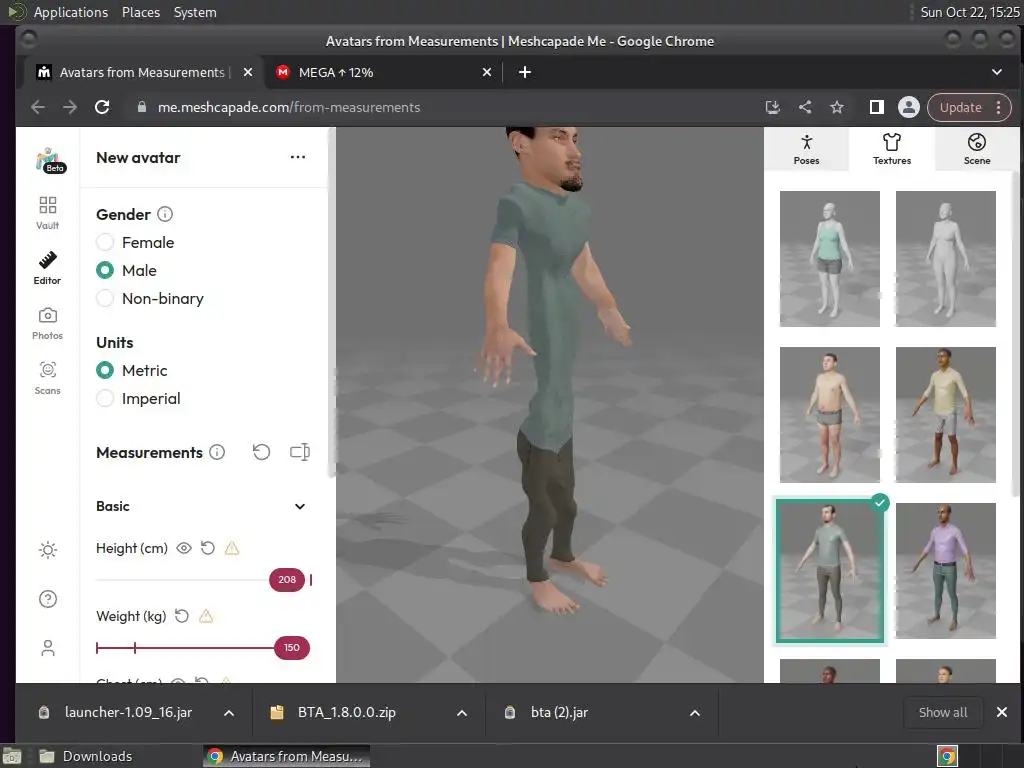
Task: Open Chrome three-dot menu next to Update
Action: pos(999,107)
